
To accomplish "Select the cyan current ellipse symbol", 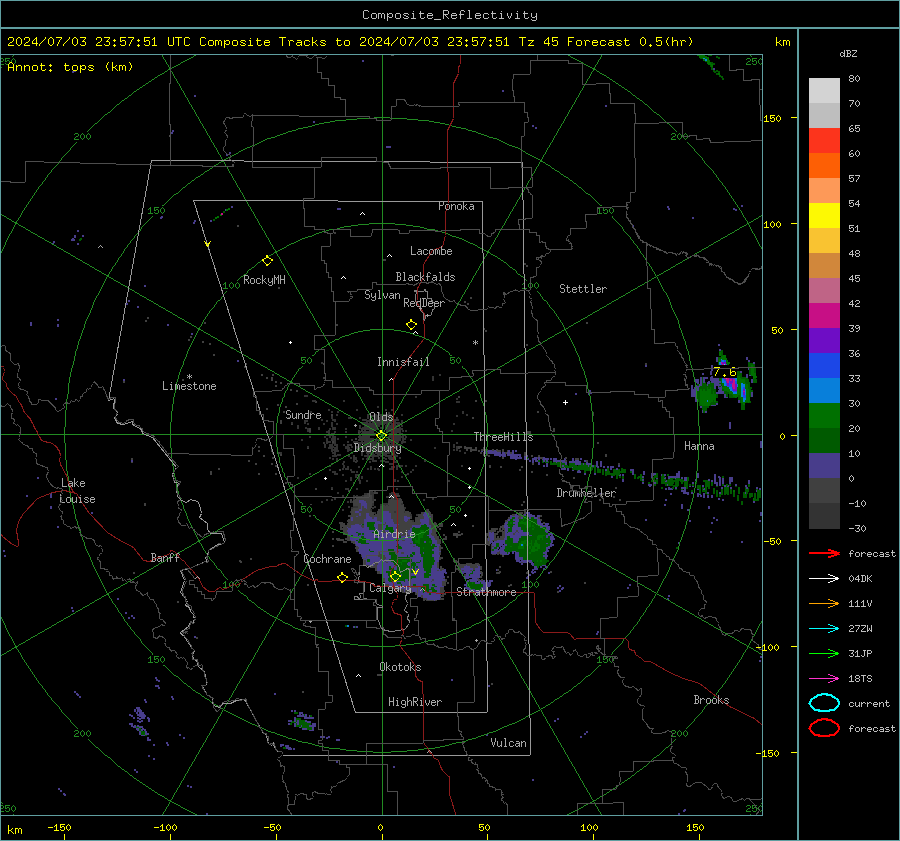I will pyautogui.click(x=824, y=703).
